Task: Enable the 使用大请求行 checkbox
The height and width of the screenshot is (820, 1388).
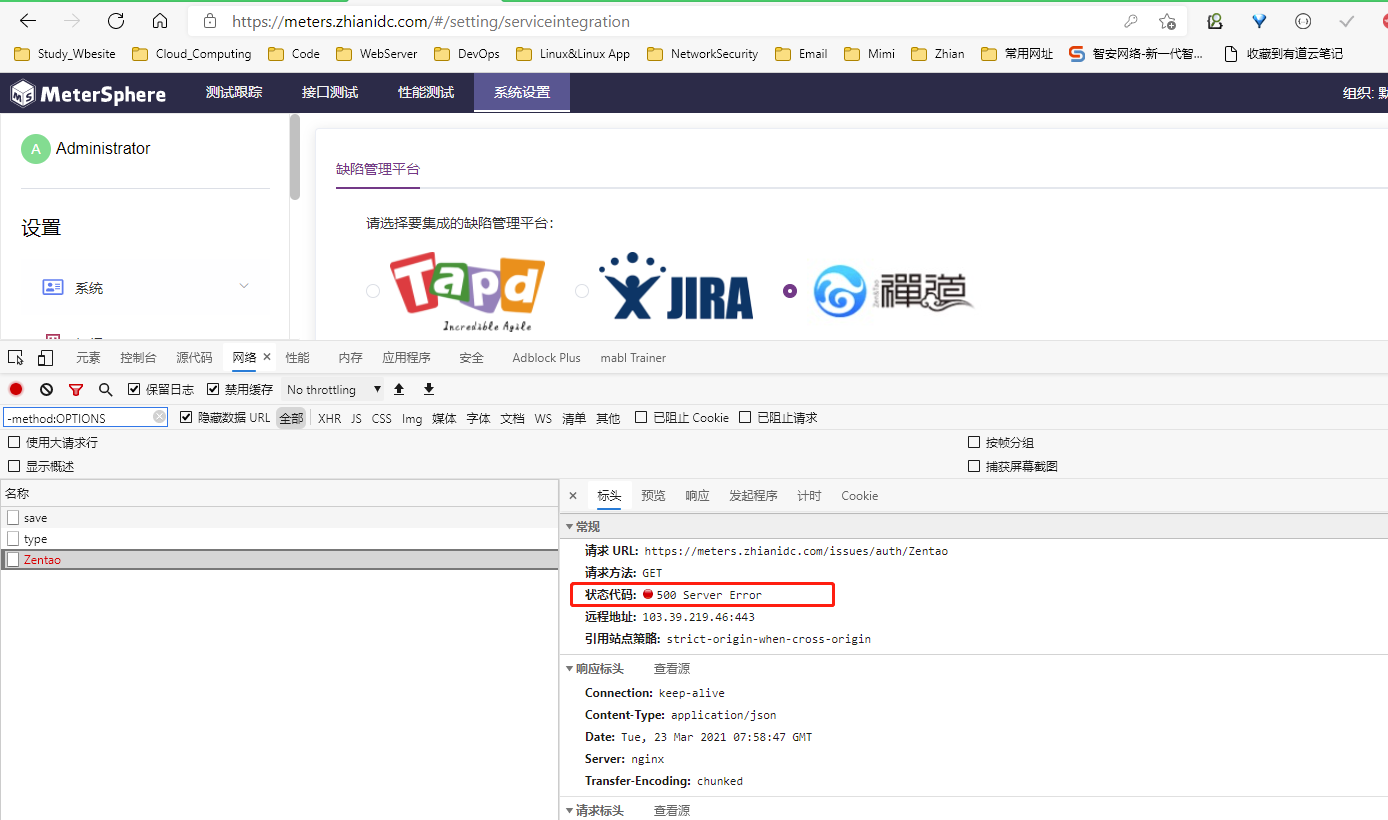Action: 14,441
